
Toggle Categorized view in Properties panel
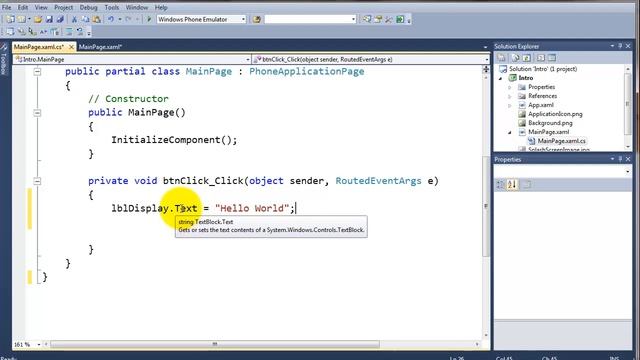point(501,185)
